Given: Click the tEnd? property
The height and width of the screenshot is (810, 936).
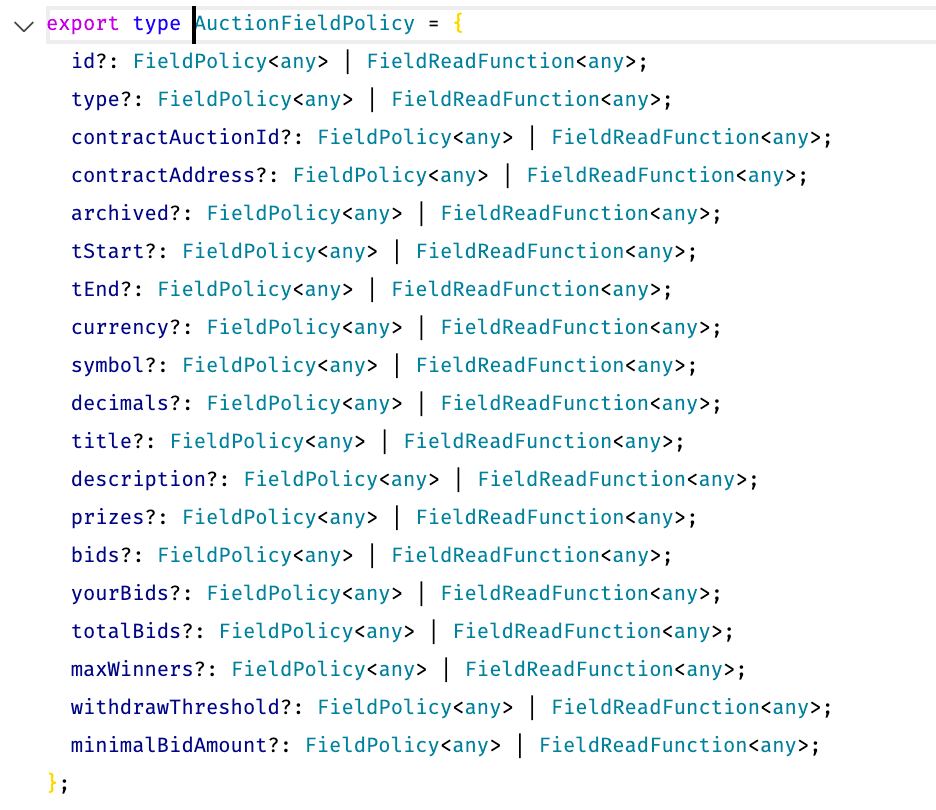Looking at the screenshot, I should [101, 289].
